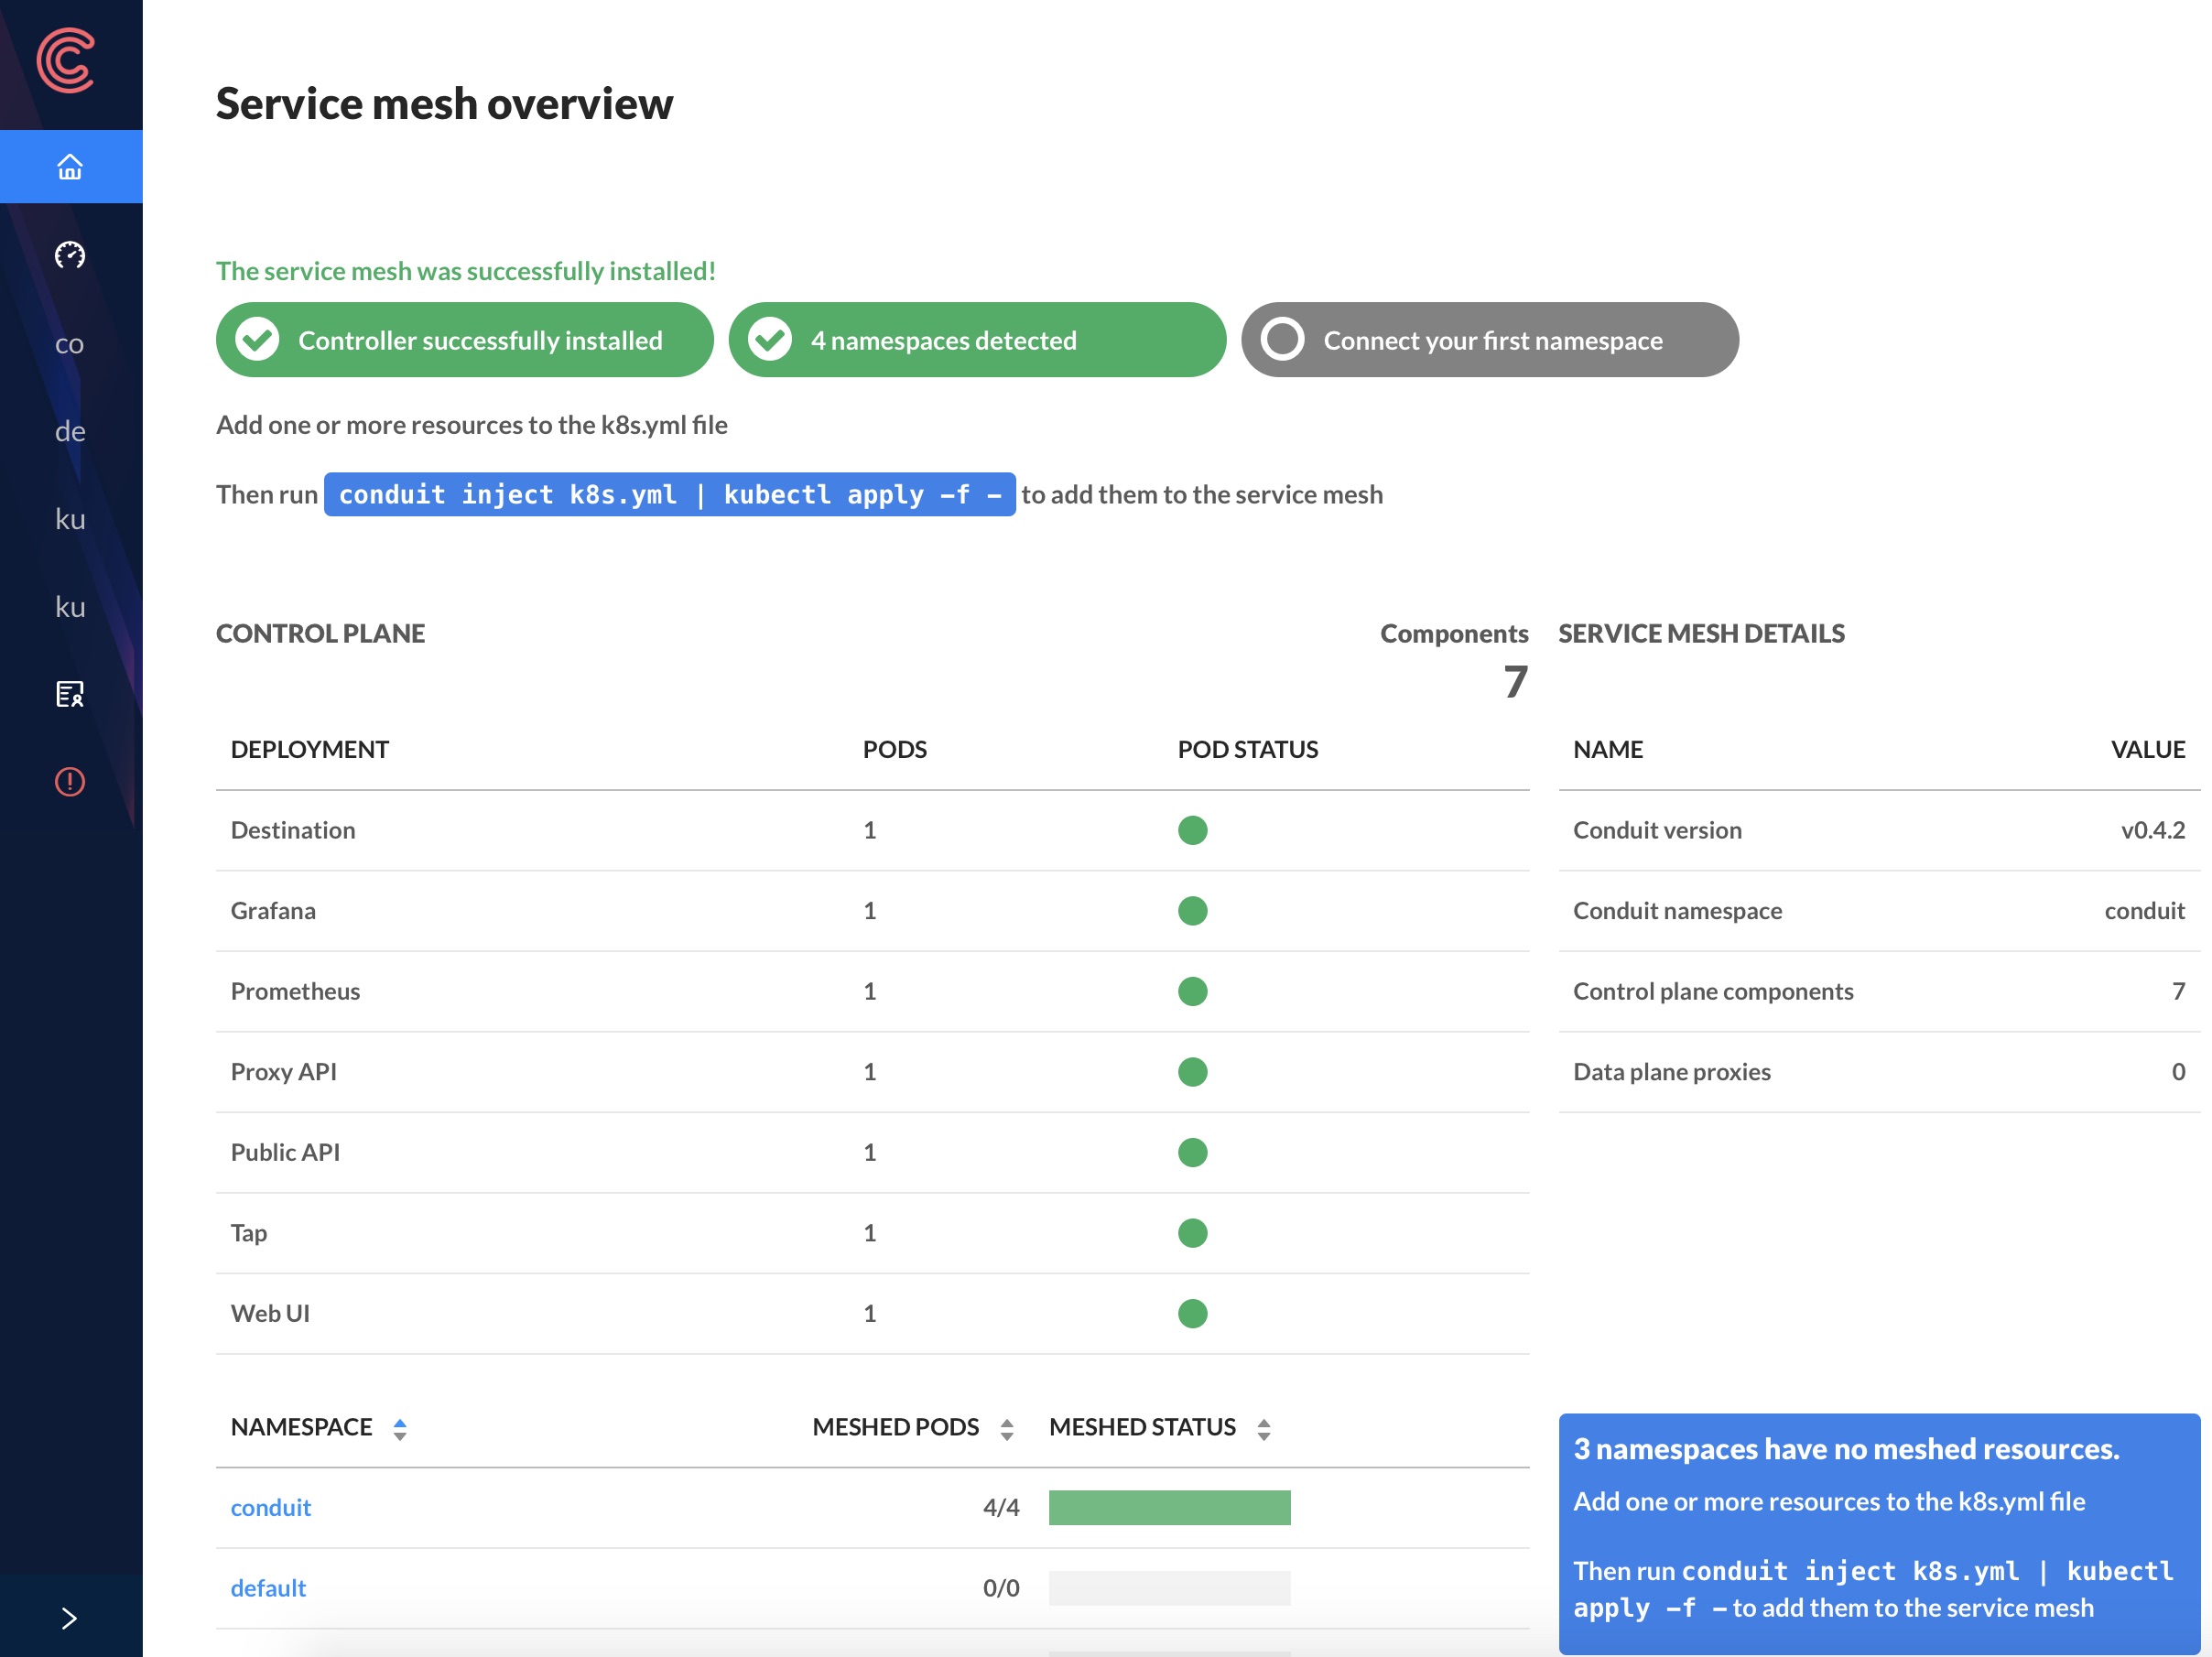The width and height of the screenshot is (2212, 1657).
Task: Click the Web UI pod status dot
Action: tap(1192, 1313)
